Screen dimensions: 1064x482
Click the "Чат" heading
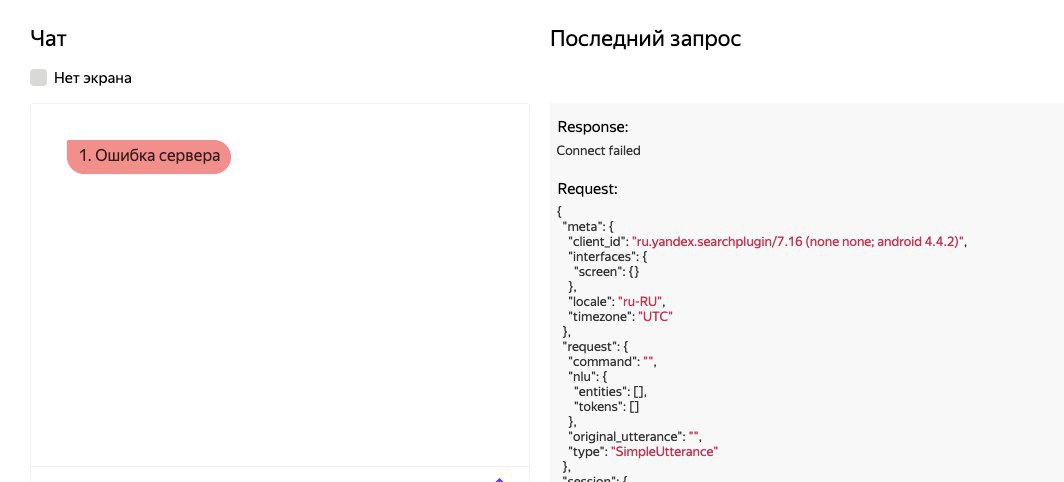click(x=48, y=39)
